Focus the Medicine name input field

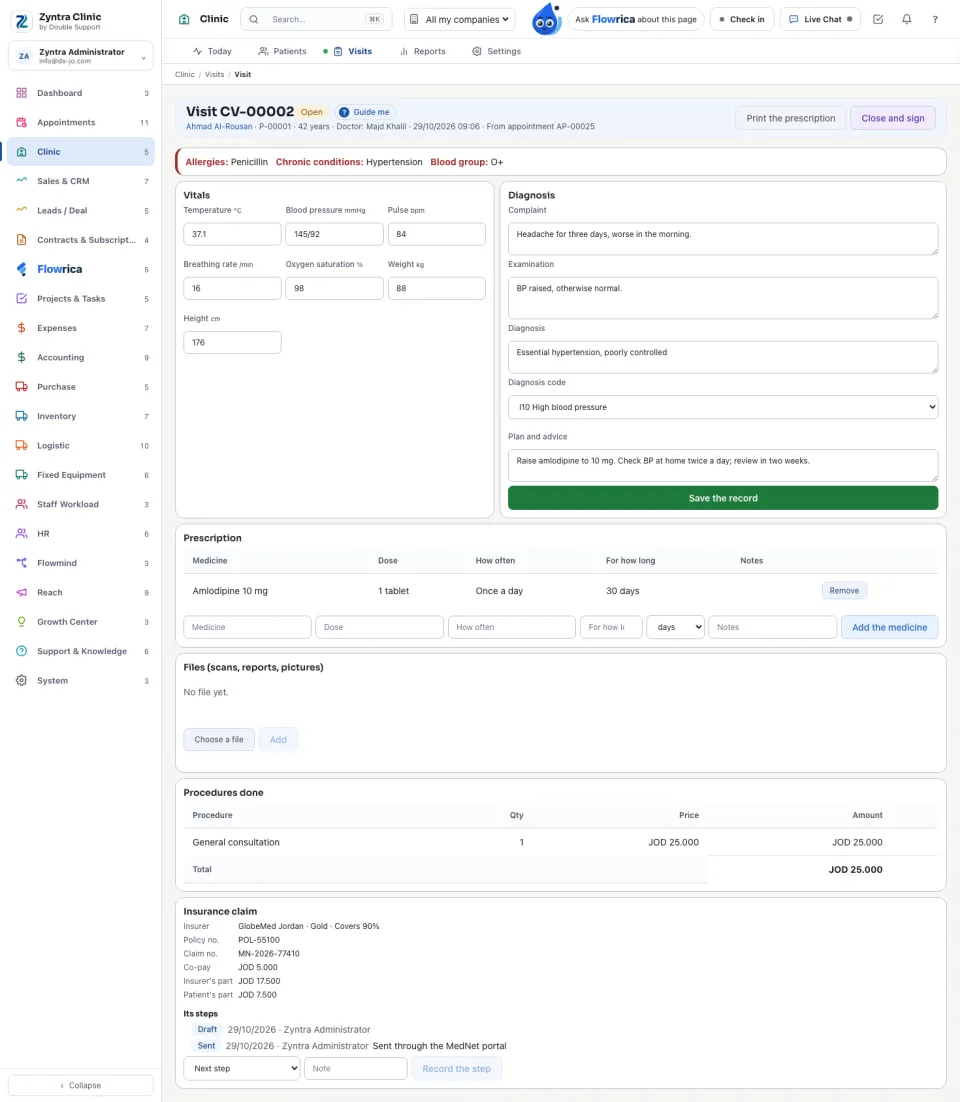pos(247,627)
